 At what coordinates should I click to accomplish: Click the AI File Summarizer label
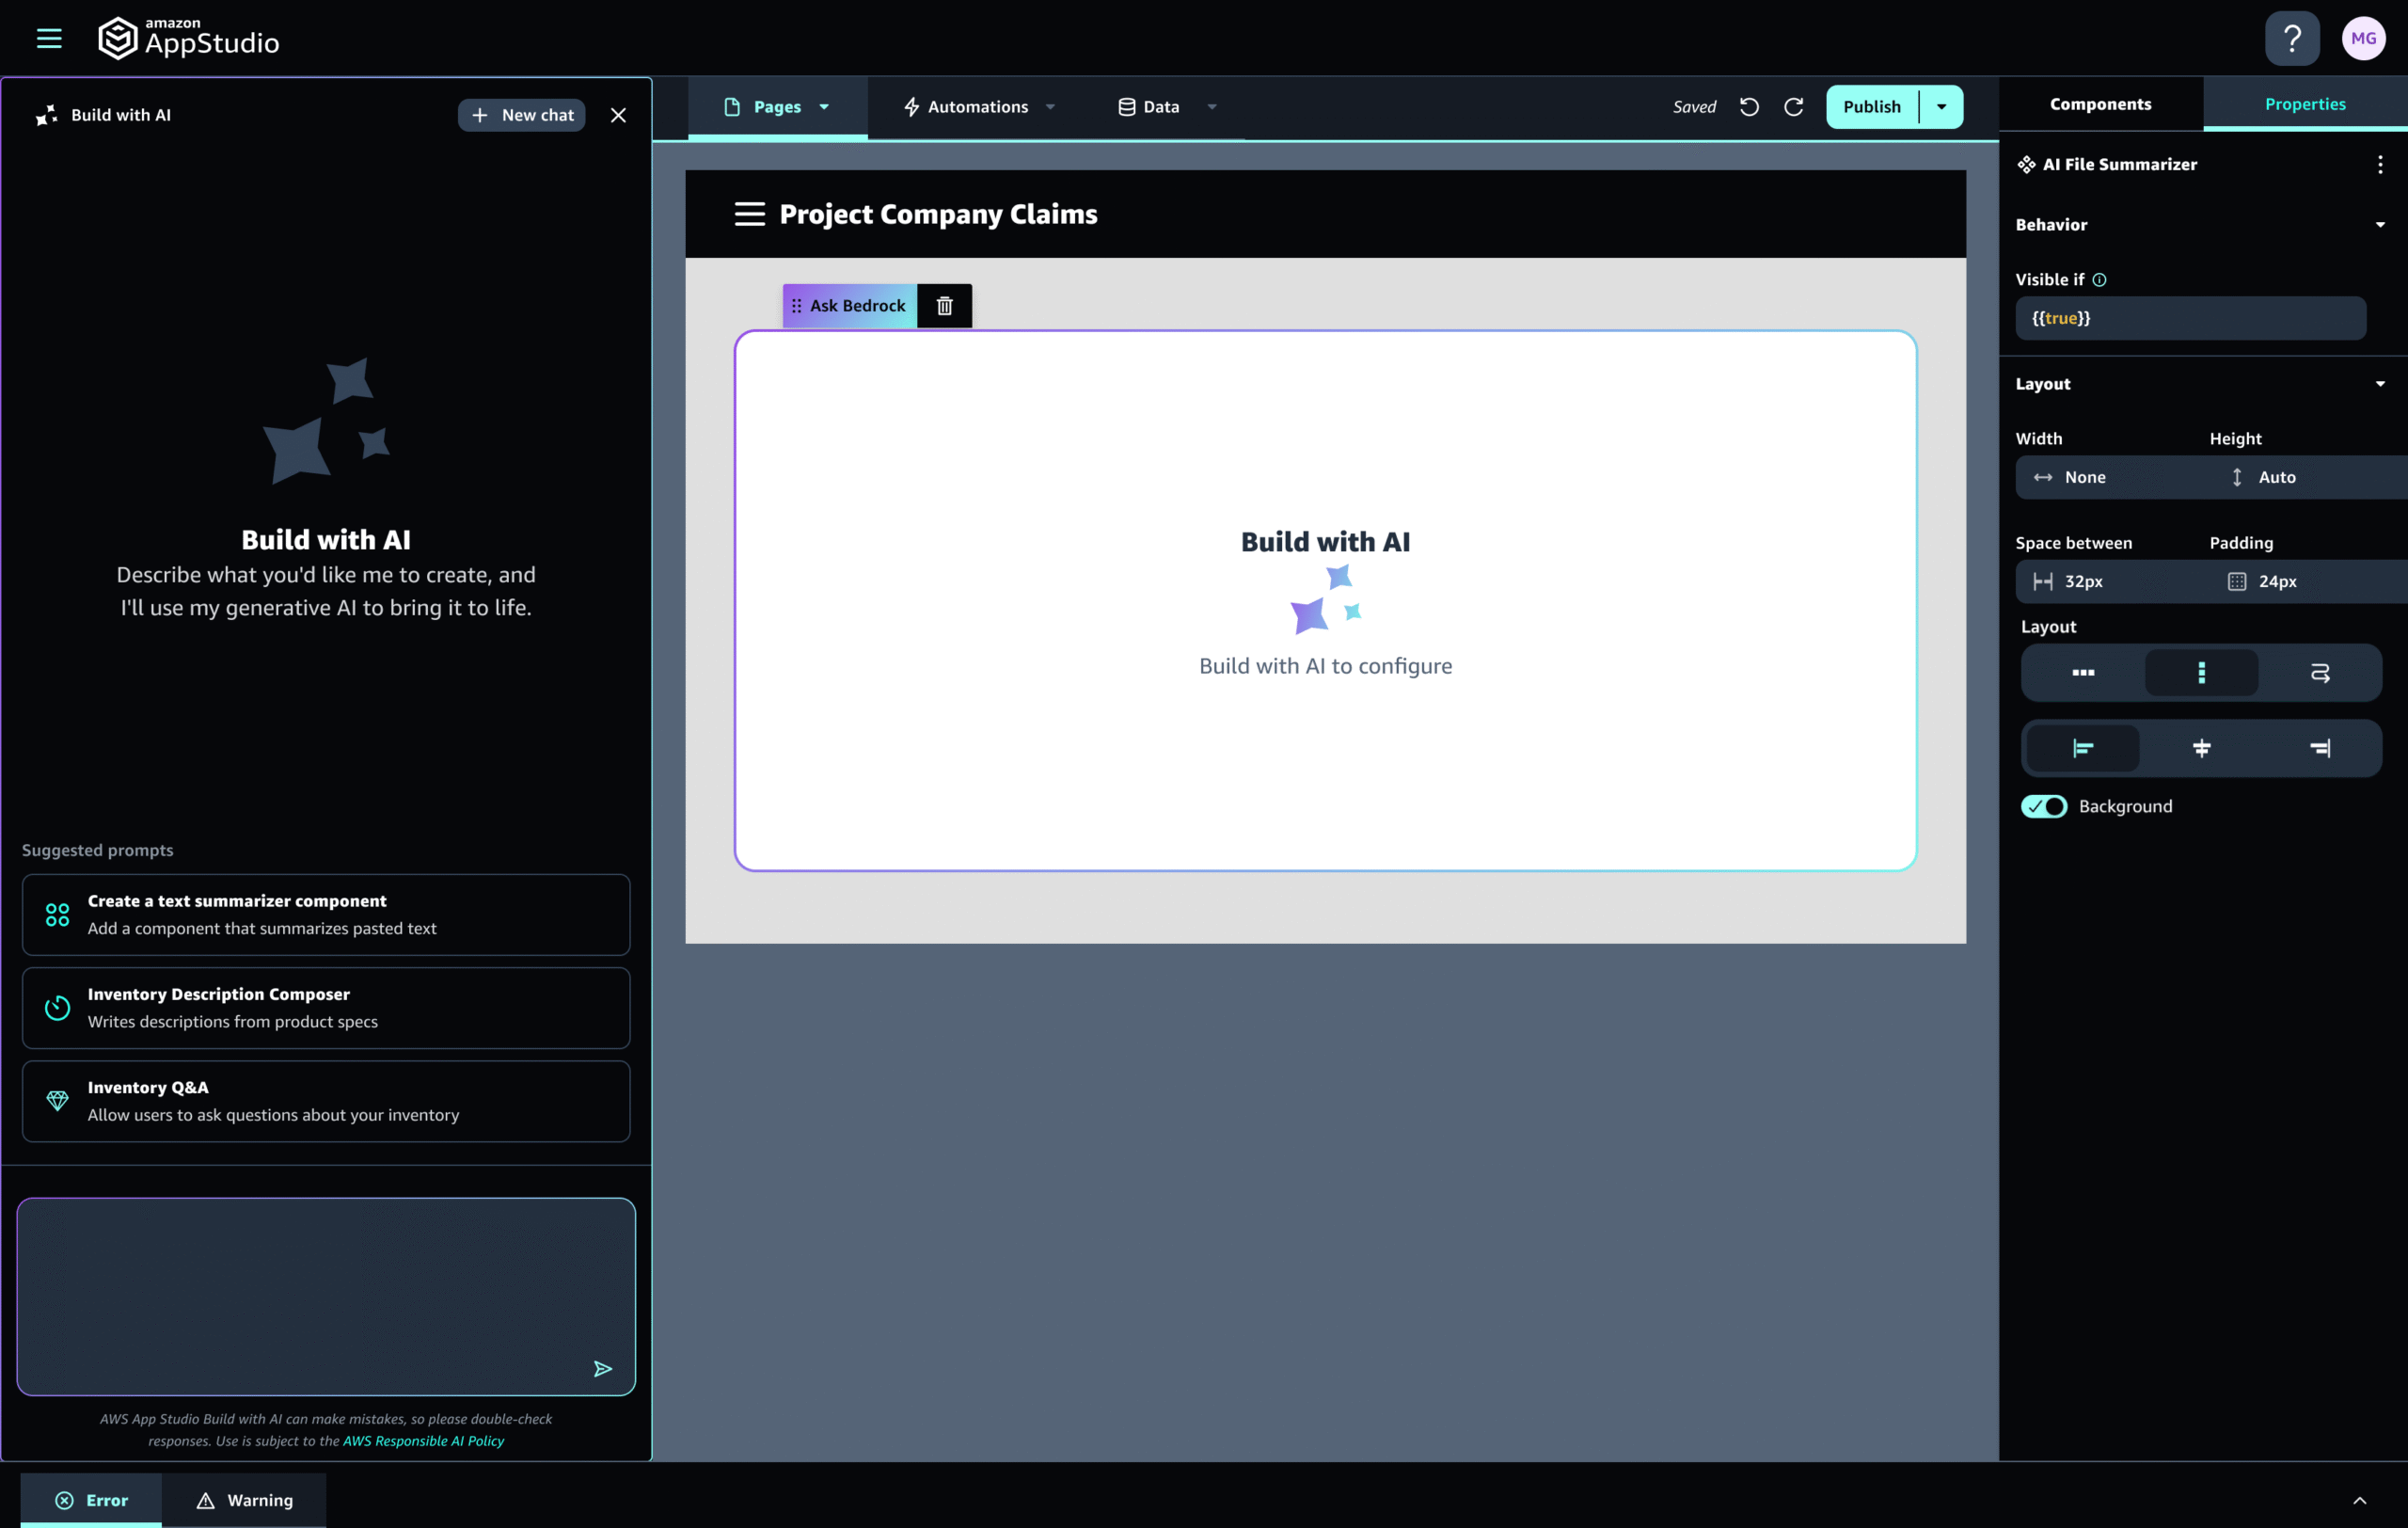(x=2119, y=165)
